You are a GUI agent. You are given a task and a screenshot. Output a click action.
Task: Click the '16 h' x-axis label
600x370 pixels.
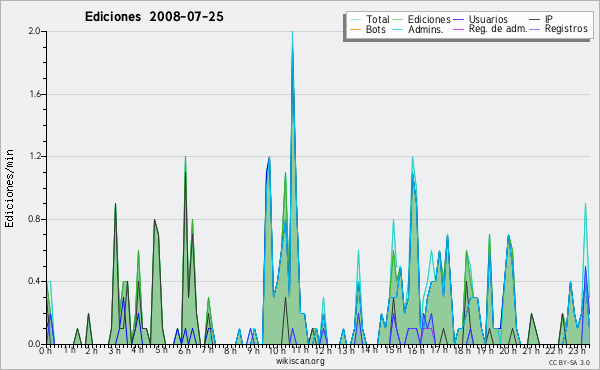[x=416, y=350]
